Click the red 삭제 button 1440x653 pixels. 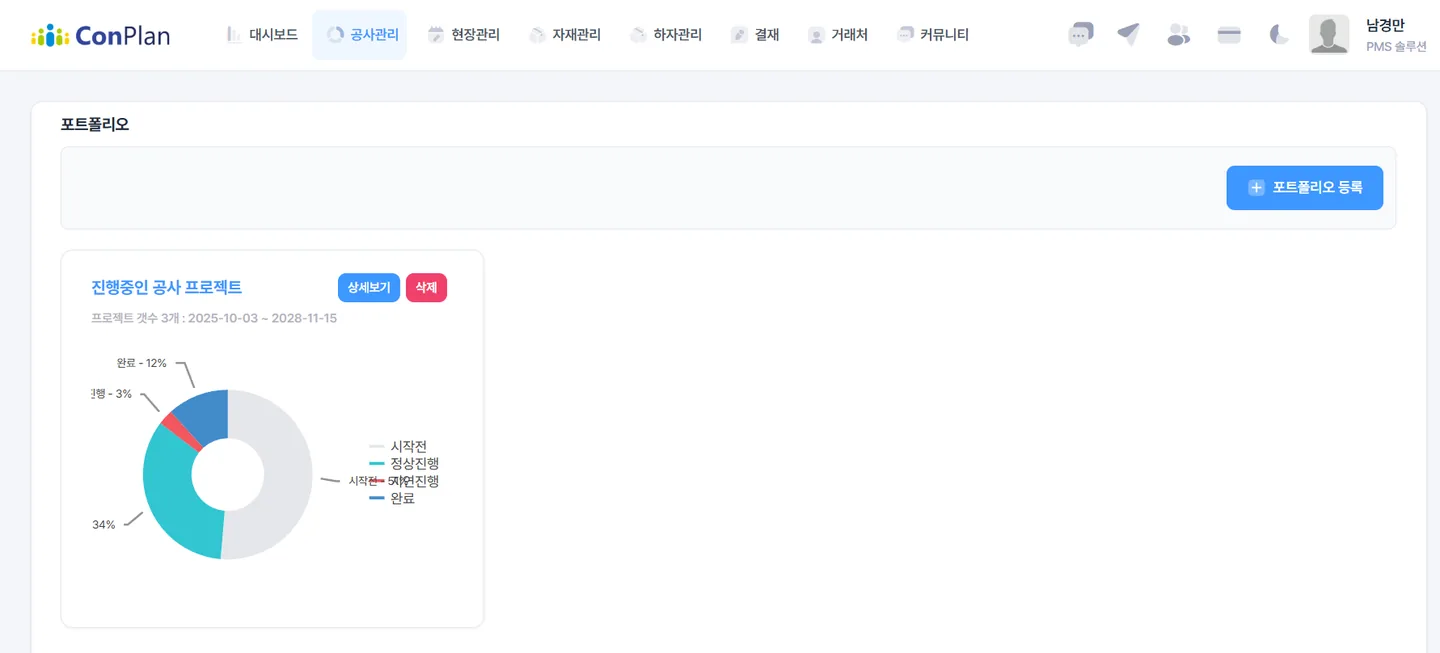[426, 288]
